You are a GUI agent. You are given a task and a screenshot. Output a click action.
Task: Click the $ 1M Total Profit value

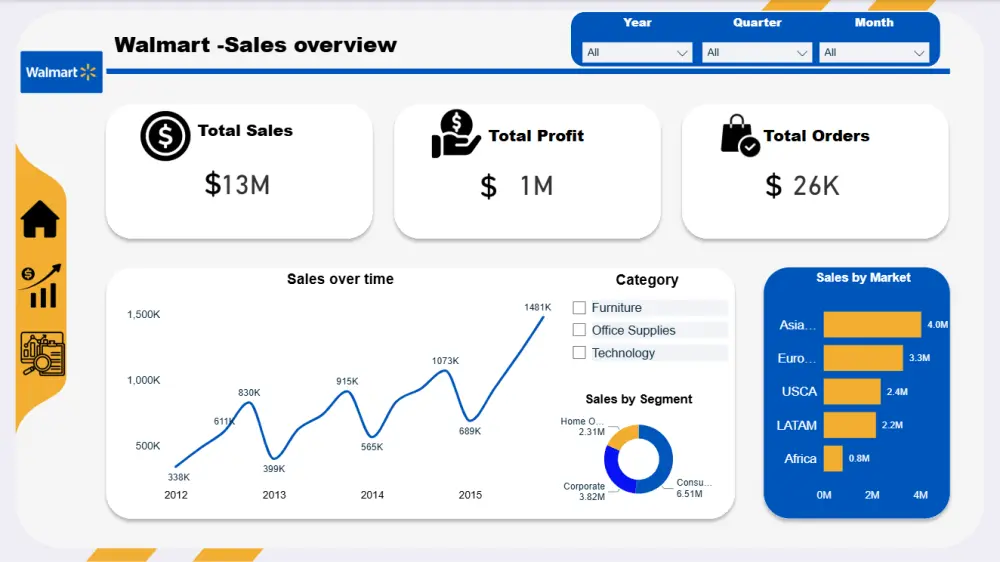517,186
